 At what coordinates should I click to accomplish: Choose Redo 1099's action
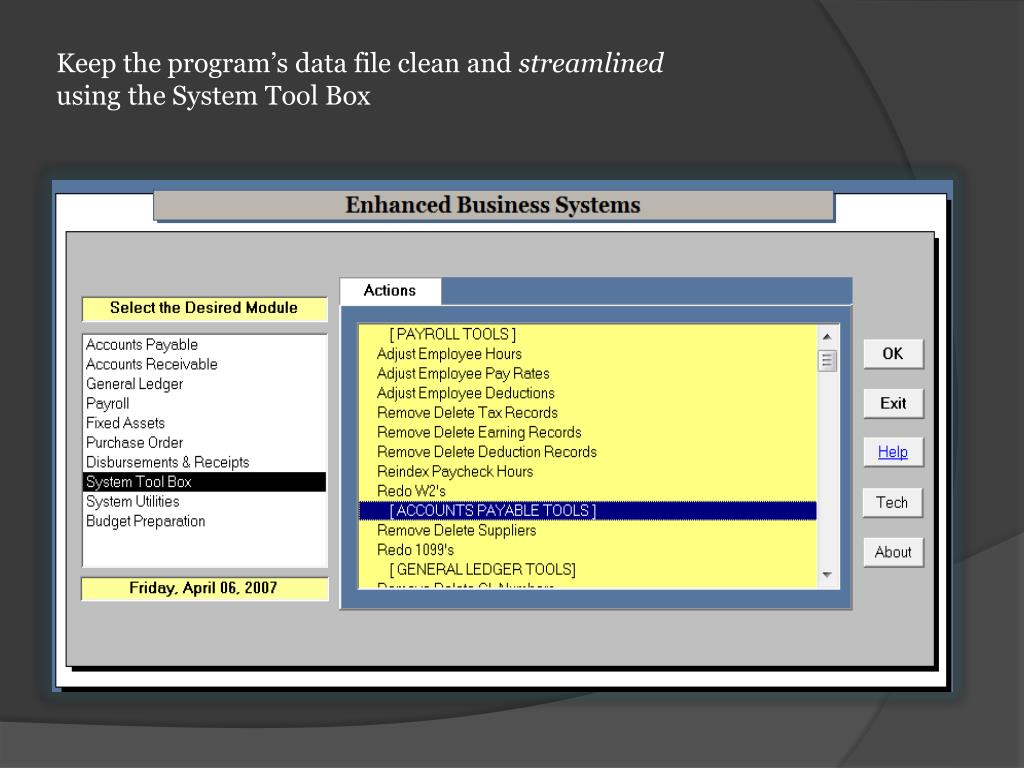(588, 550)
